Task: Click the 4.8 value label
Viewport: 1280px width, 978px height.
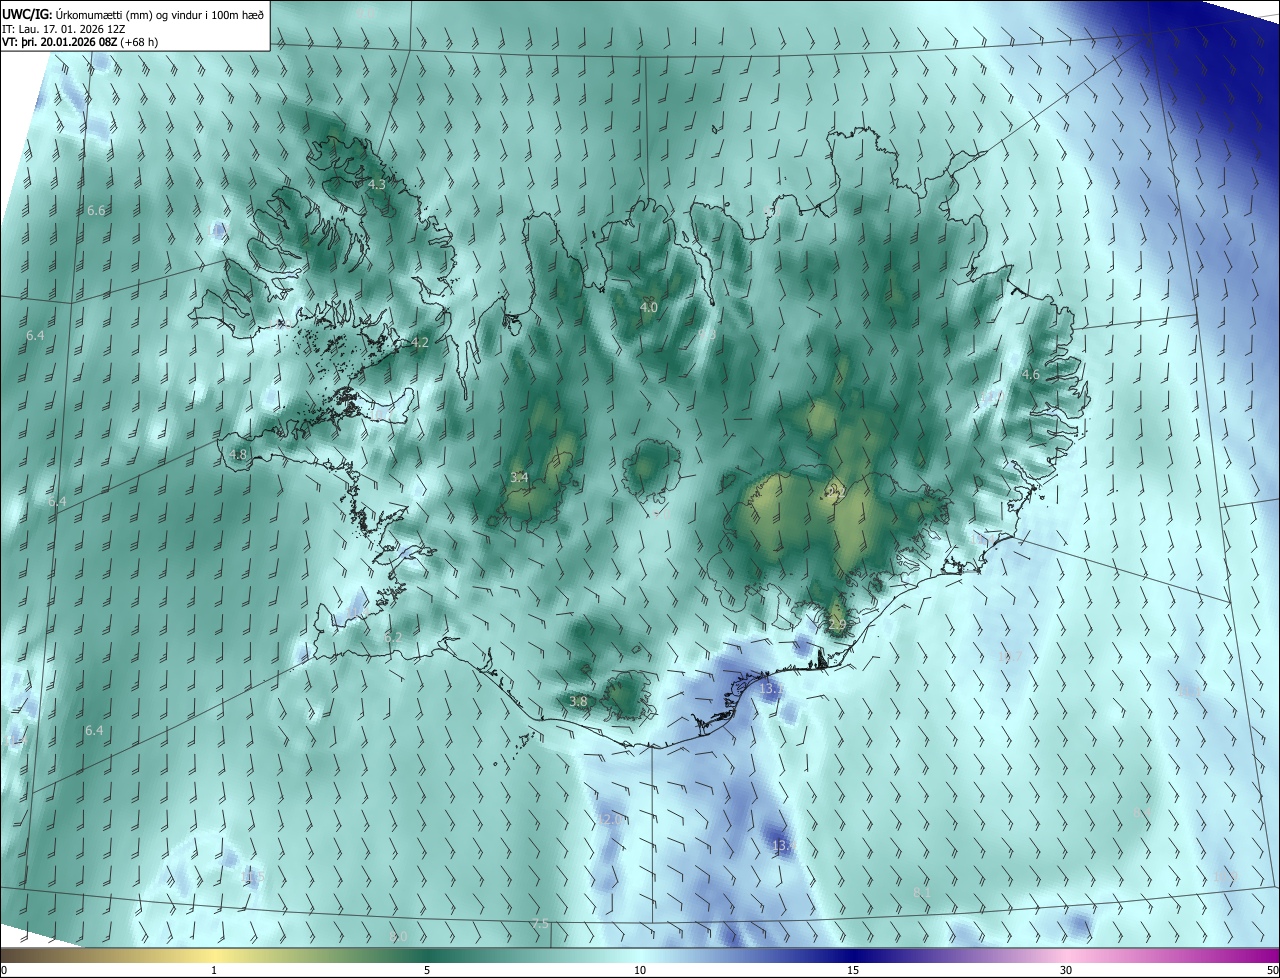Action: point(237,455)
